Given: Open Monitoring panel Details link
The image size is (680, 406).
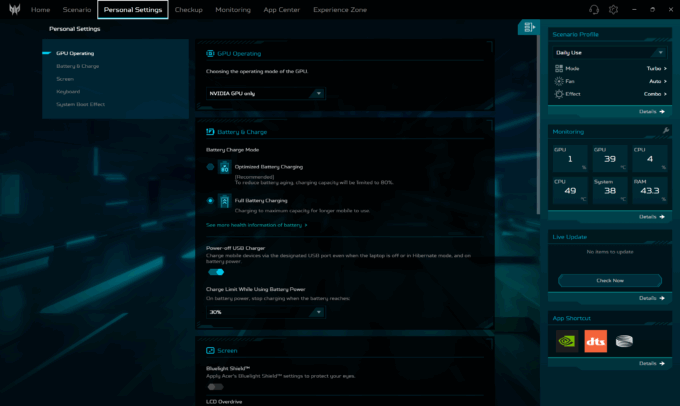Looking at the screenshot, I should coord(652,216).
